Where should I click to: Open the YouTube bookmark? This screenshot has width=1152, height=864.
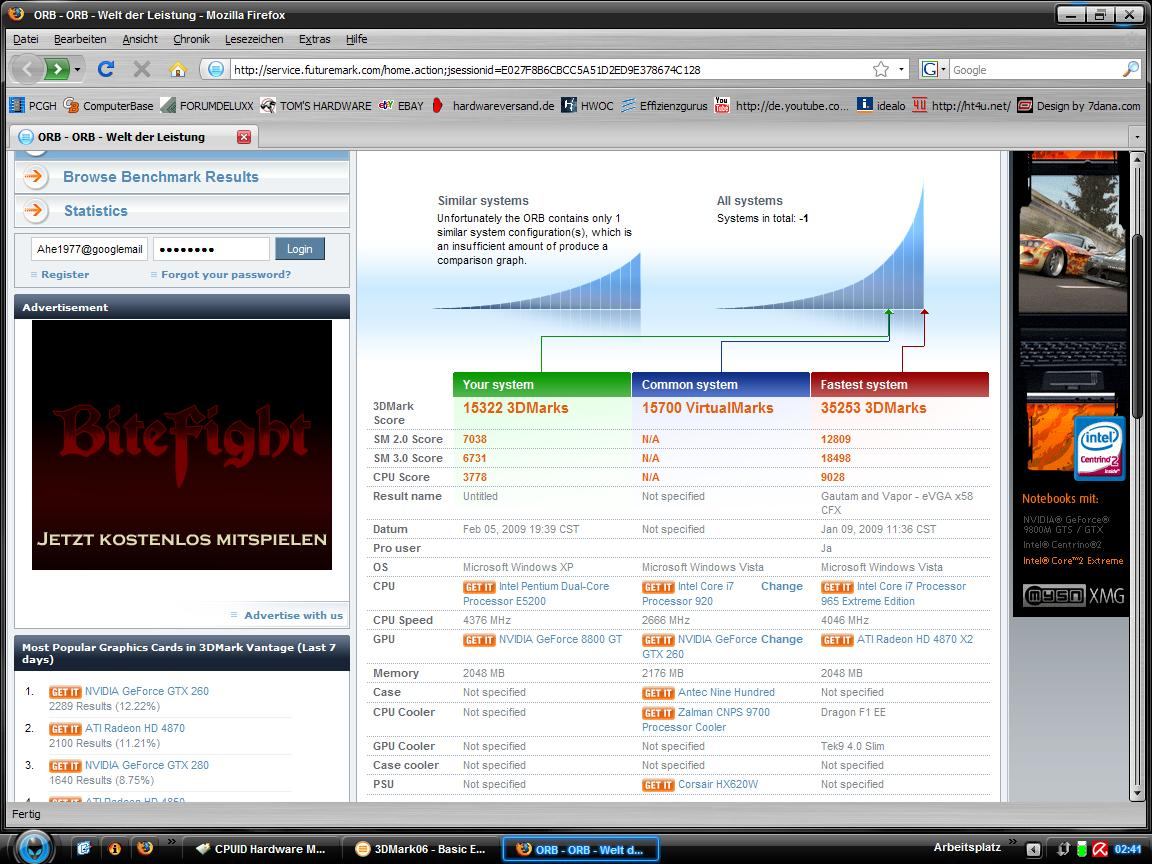(782, 106)
